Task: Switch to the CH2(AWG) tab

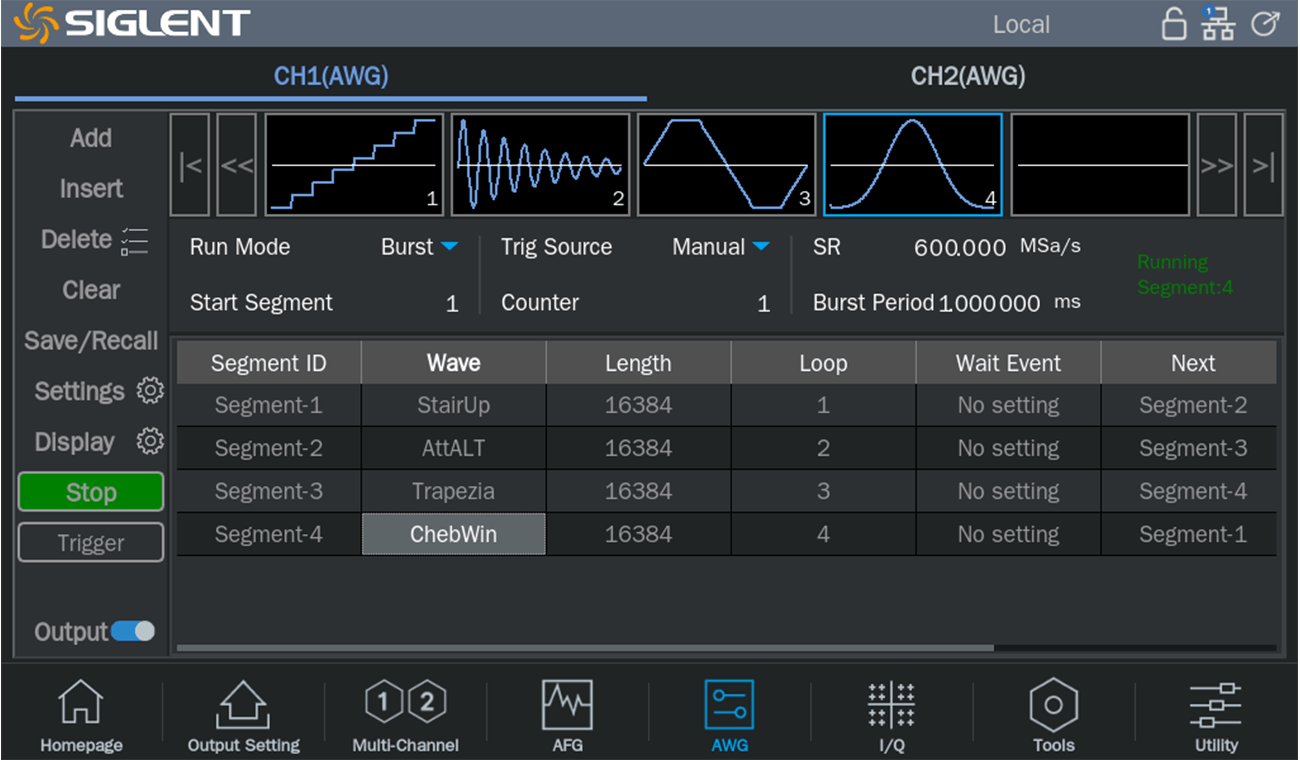Action: 967,76
